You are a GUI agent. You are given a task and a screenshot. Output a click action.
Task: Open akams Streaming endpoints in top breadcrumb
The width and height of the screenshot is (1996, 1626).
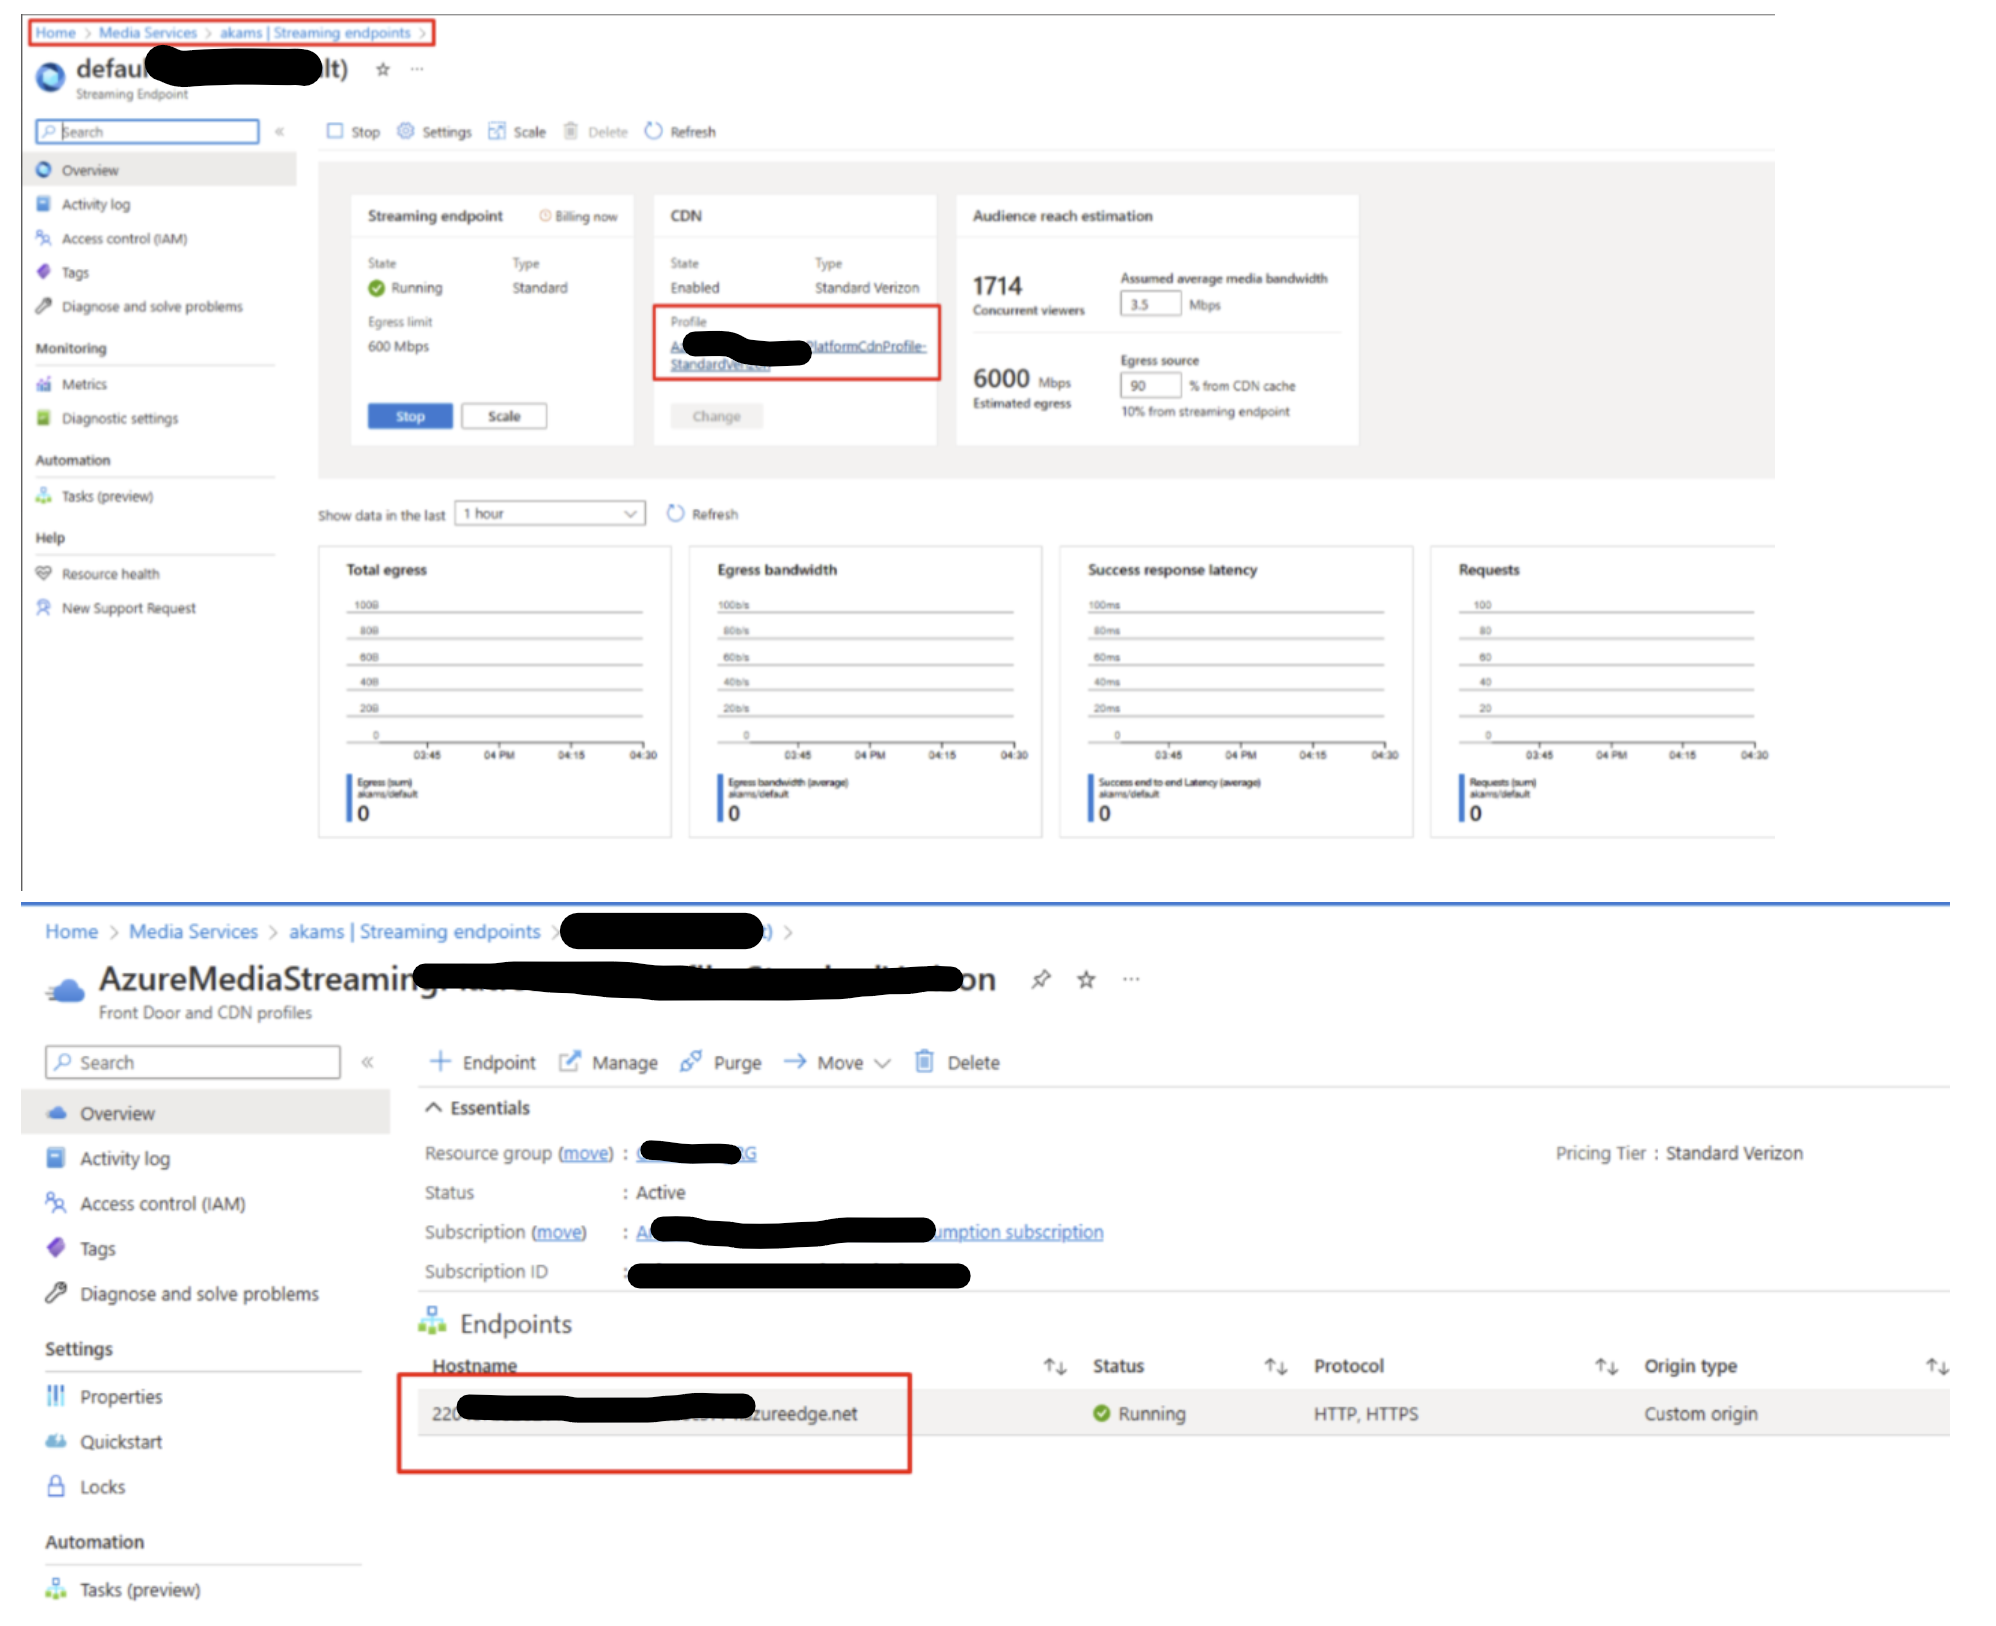pos(315,33)
